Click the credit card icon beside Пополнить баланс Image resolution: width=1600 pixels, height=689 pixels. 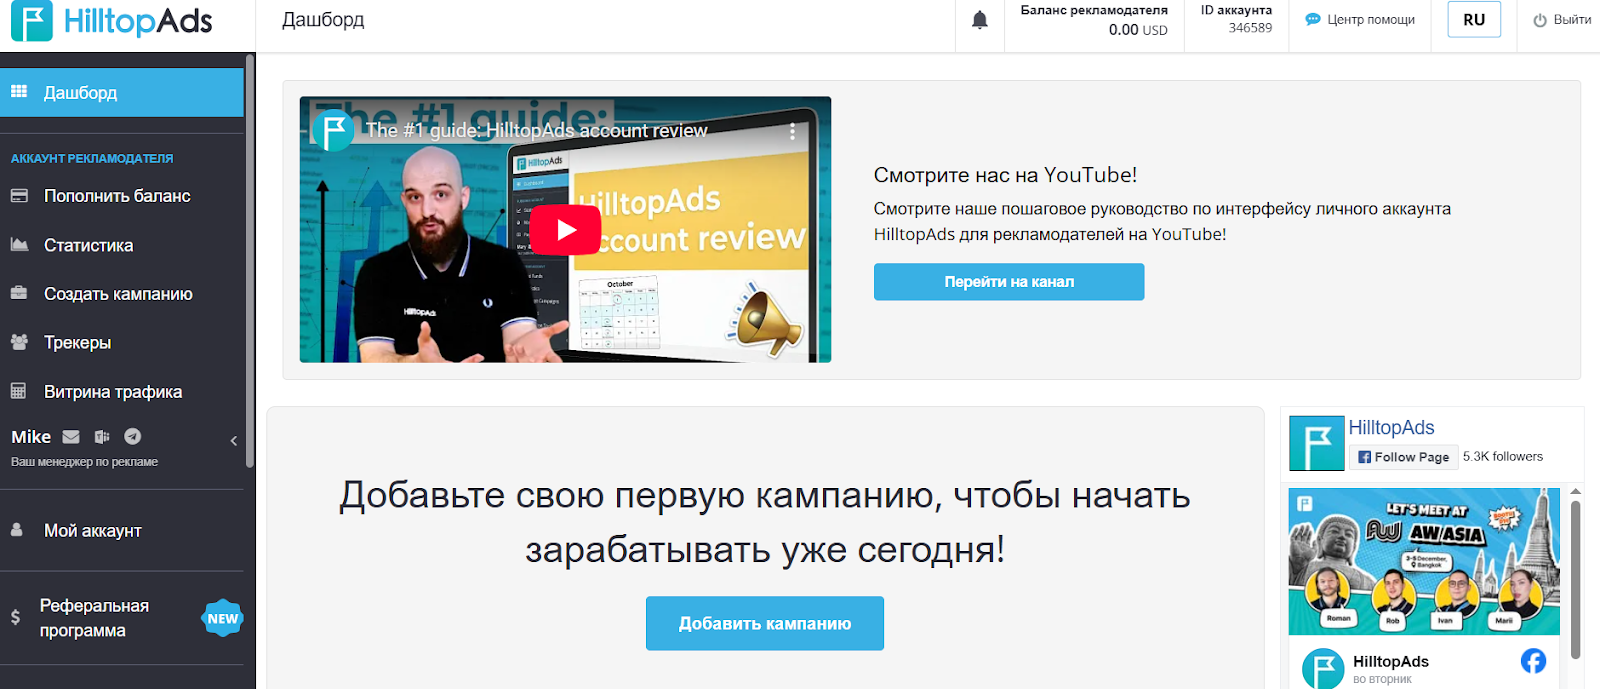point(19,196)
